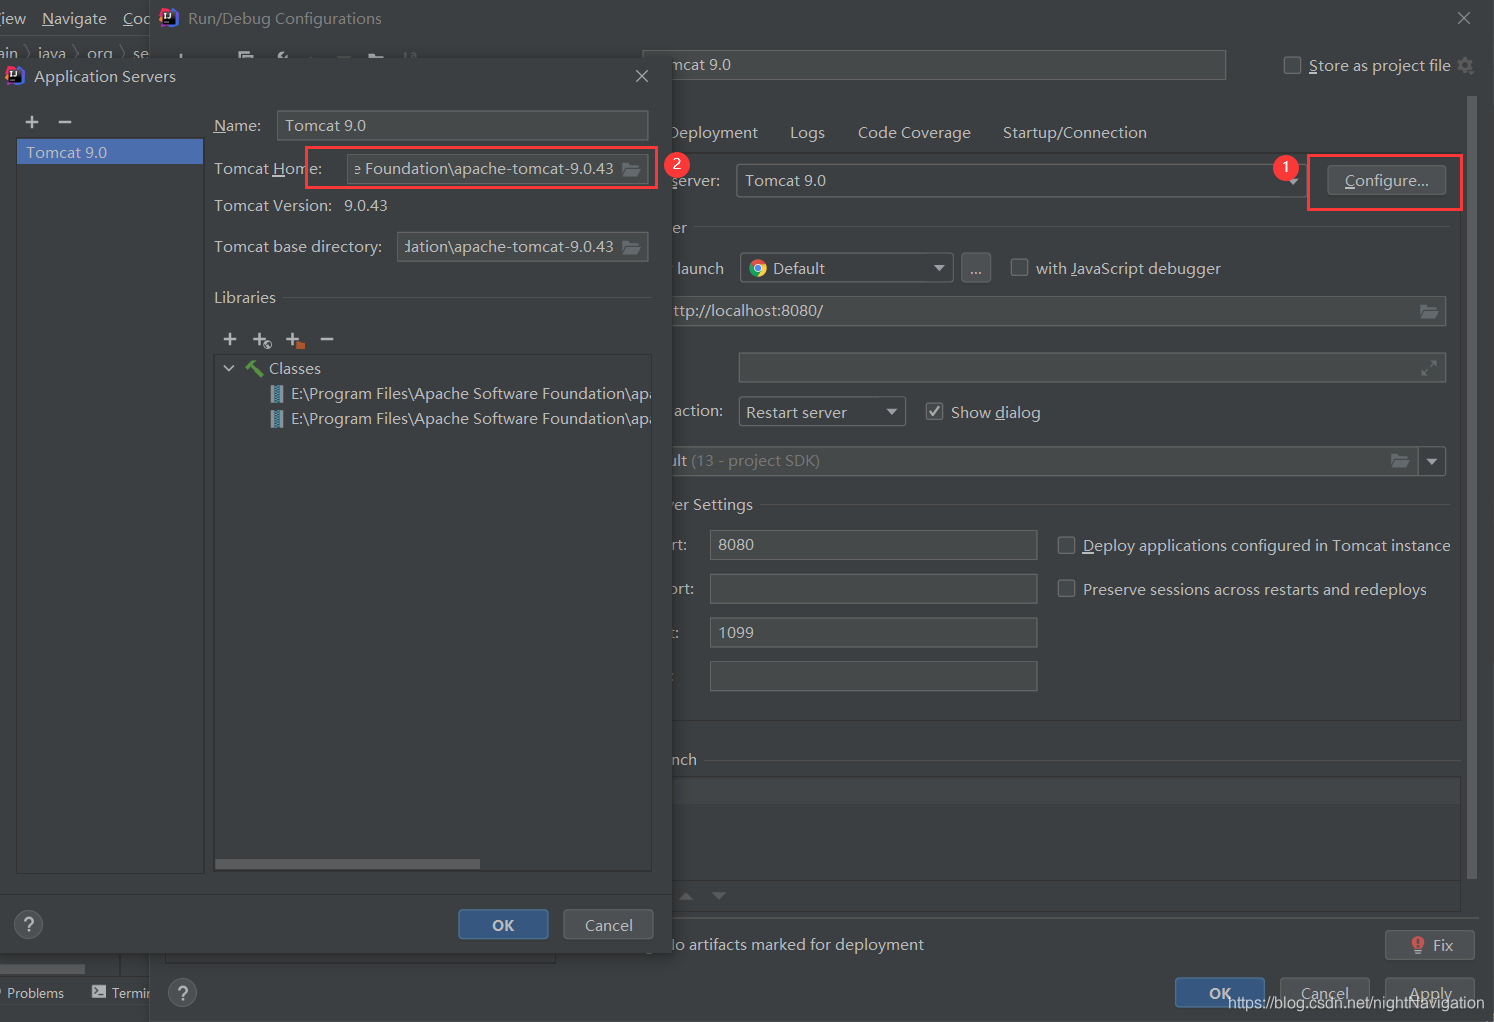Click Cancel in Application Servers dialog

pos(608,925)
